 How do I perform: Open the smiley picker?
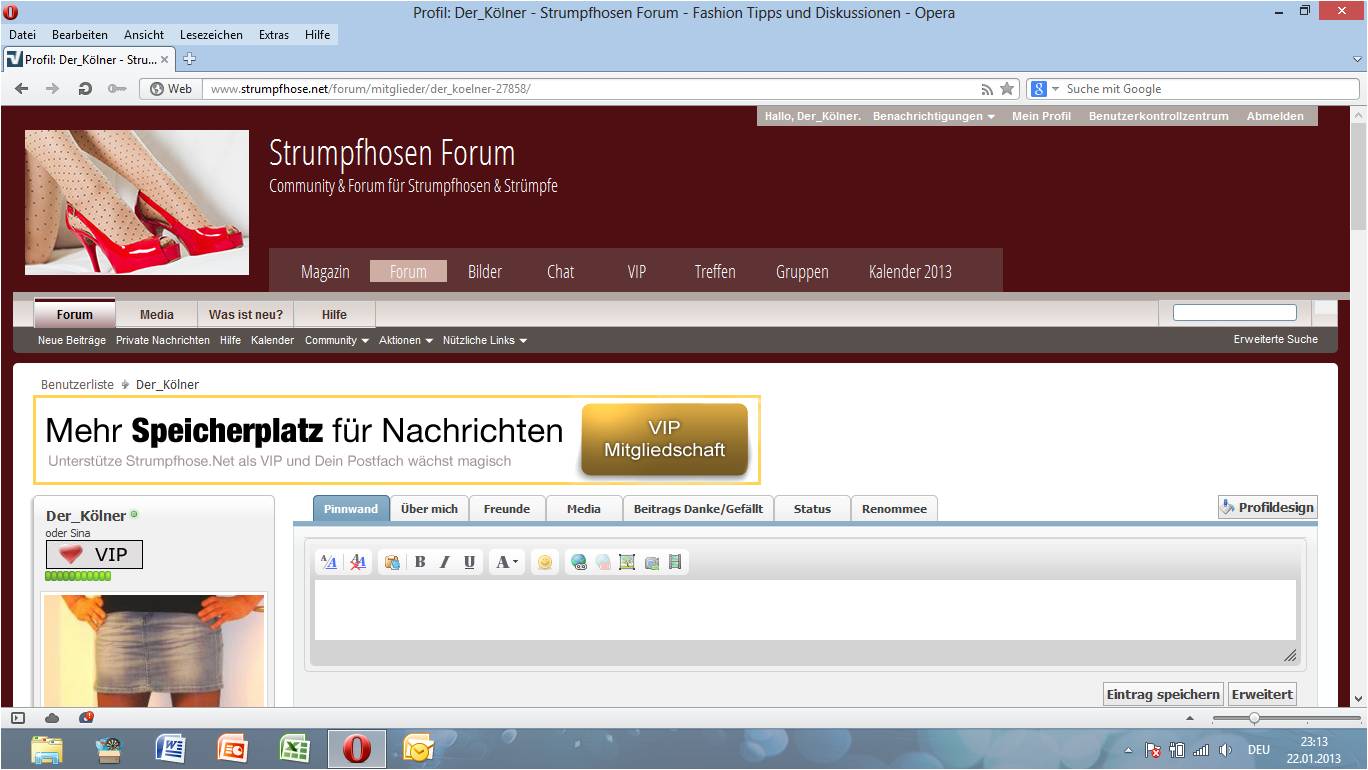[544, 562]
